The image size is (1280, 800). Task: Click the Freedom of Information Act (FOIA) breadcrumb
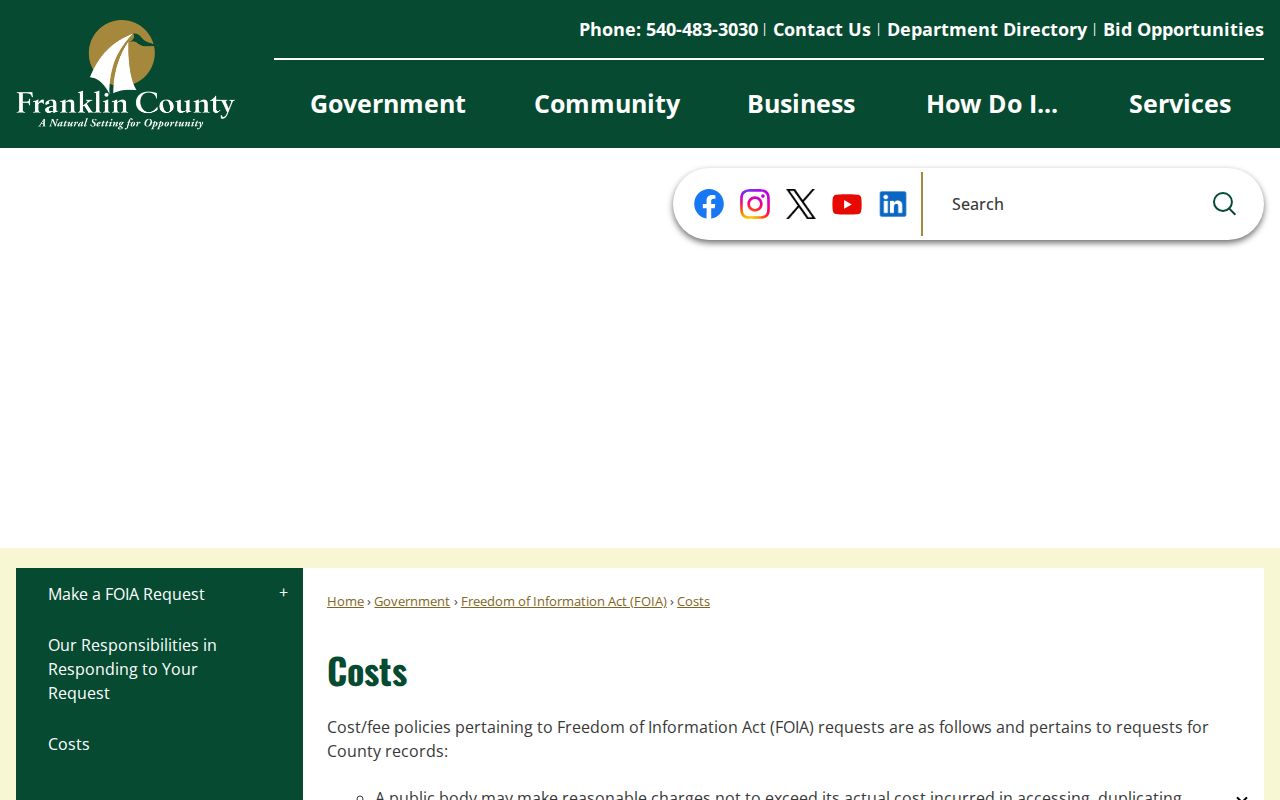(x=564, y=601)
